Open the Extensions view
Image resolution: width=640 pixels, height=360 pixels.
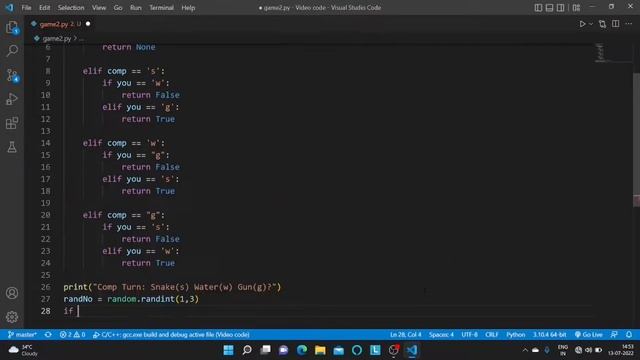(12, 123)
